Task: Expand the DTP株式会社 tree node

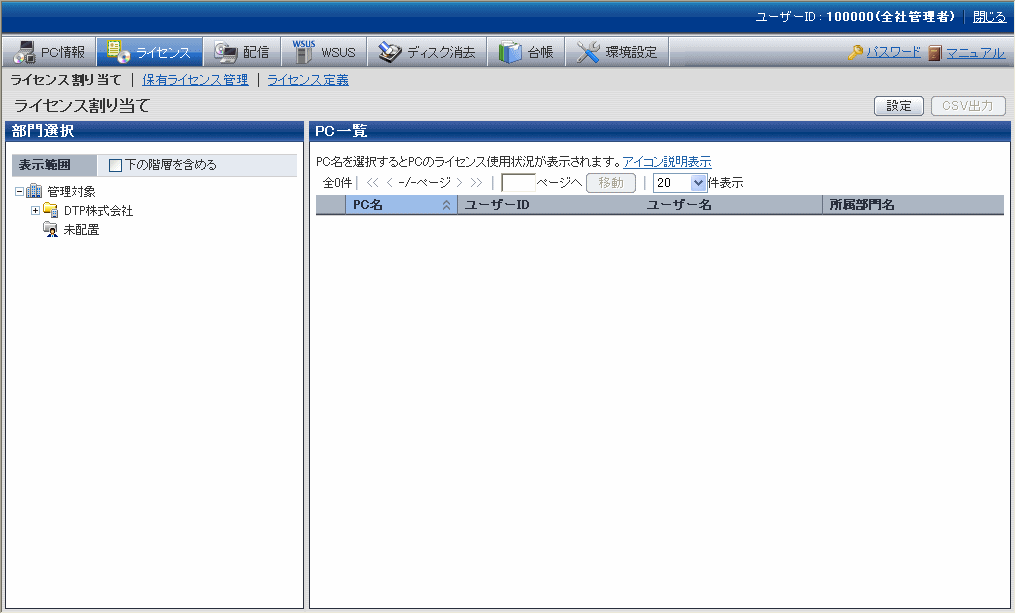Action: 35,210
